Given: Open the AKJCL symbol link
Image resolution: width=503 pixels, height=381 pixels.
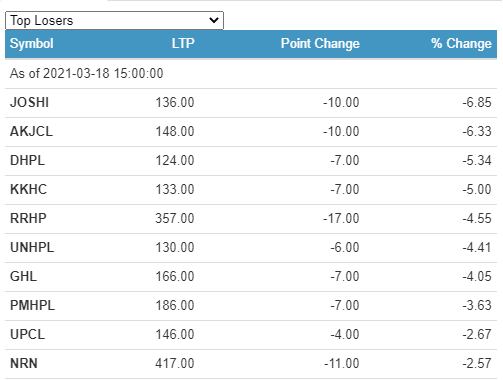Looking at the screenshot, I should click(x=31, y=131).
